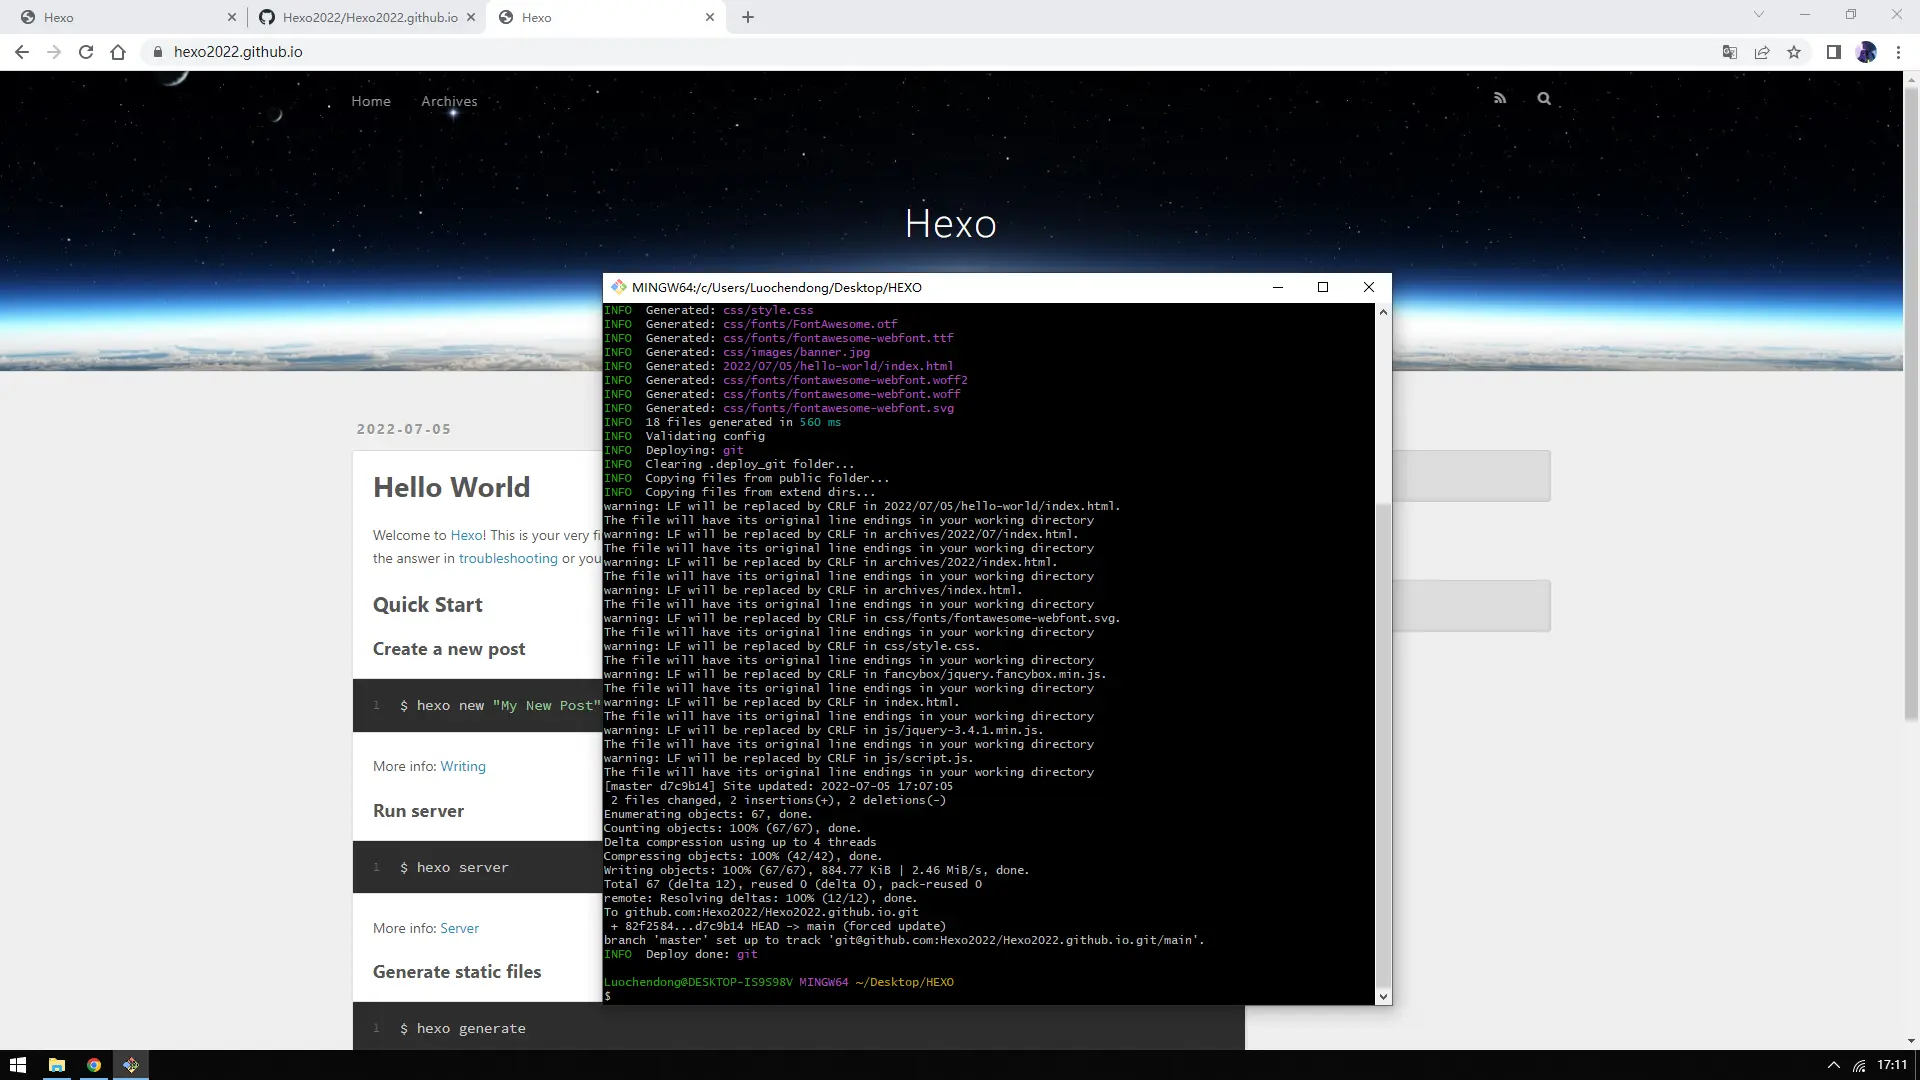Follow the Hexo link in welcome text

pyautogui.click(x=466, y=535)
